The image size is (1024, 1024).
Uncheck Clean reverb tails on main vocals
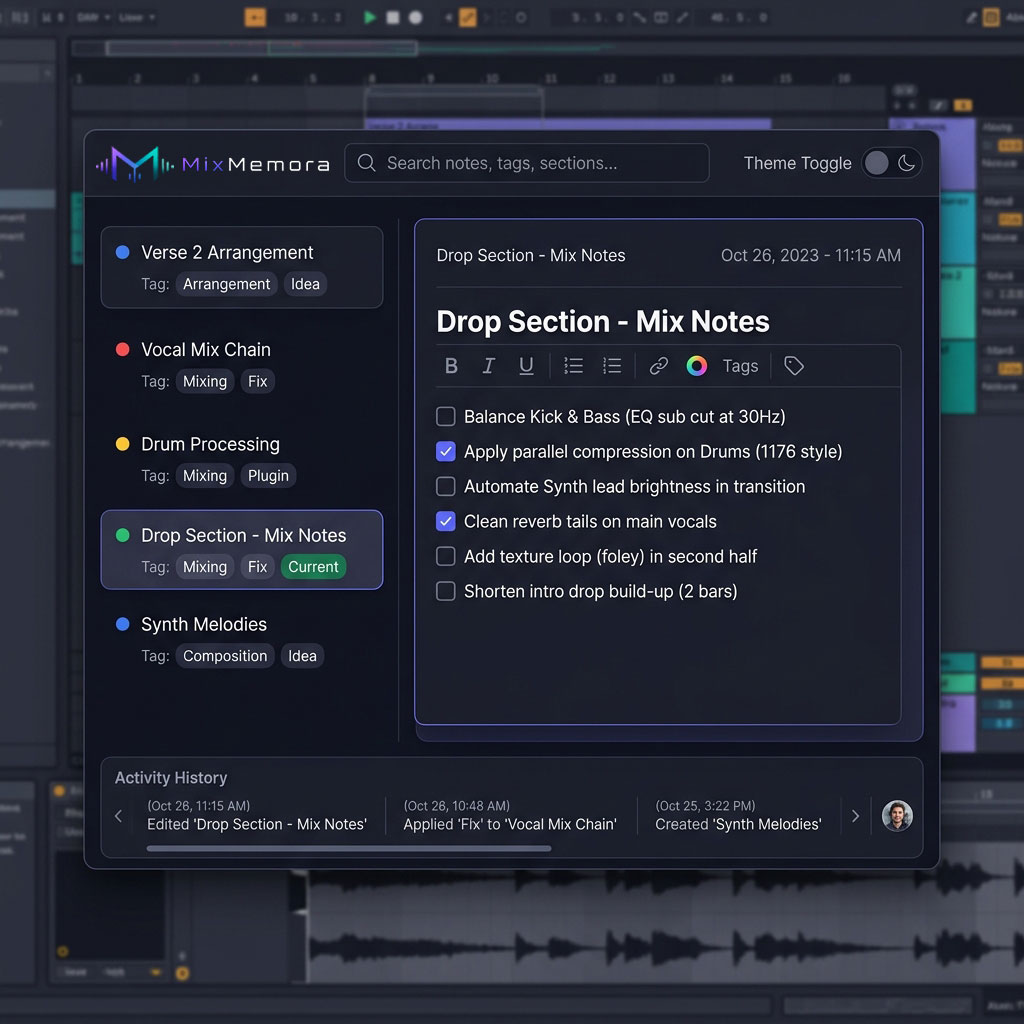click(445, 521)
